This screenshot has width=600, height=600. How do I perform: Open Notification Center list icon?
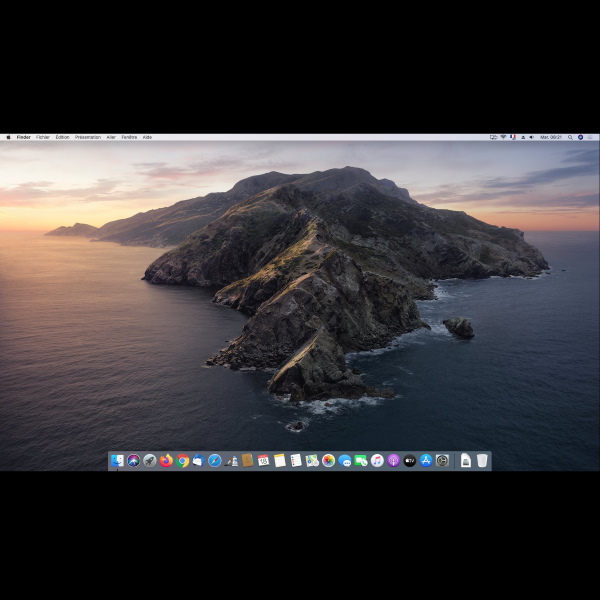[591, 137]
